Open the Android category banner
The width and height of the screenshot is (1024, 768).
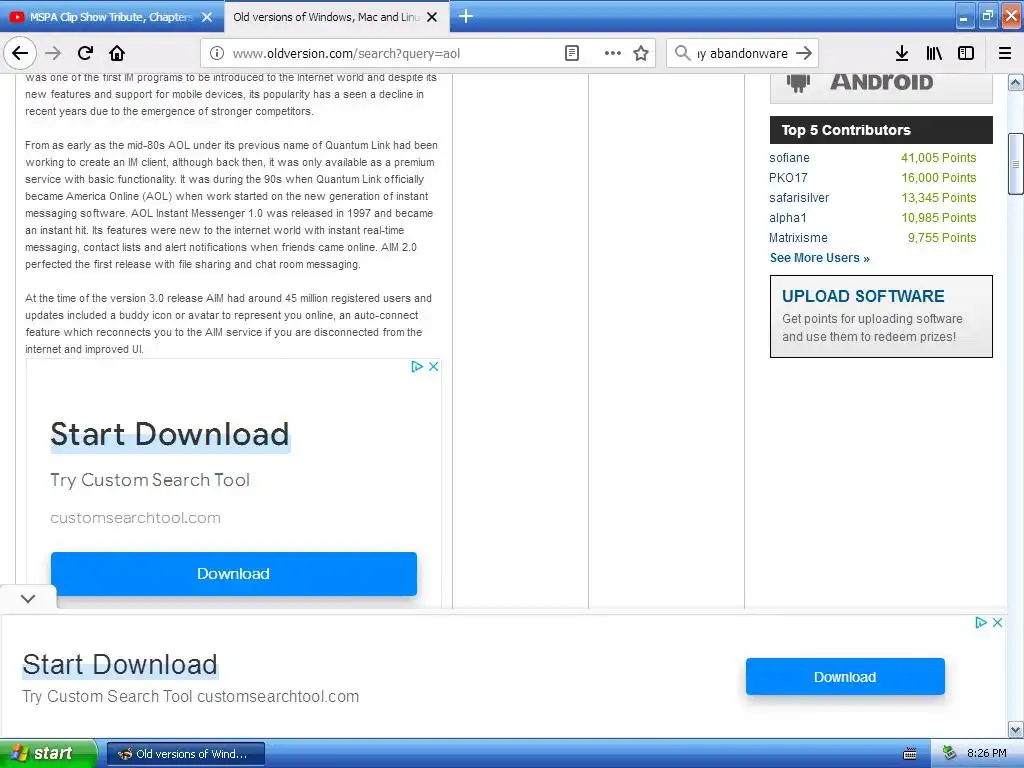[881, 88]
